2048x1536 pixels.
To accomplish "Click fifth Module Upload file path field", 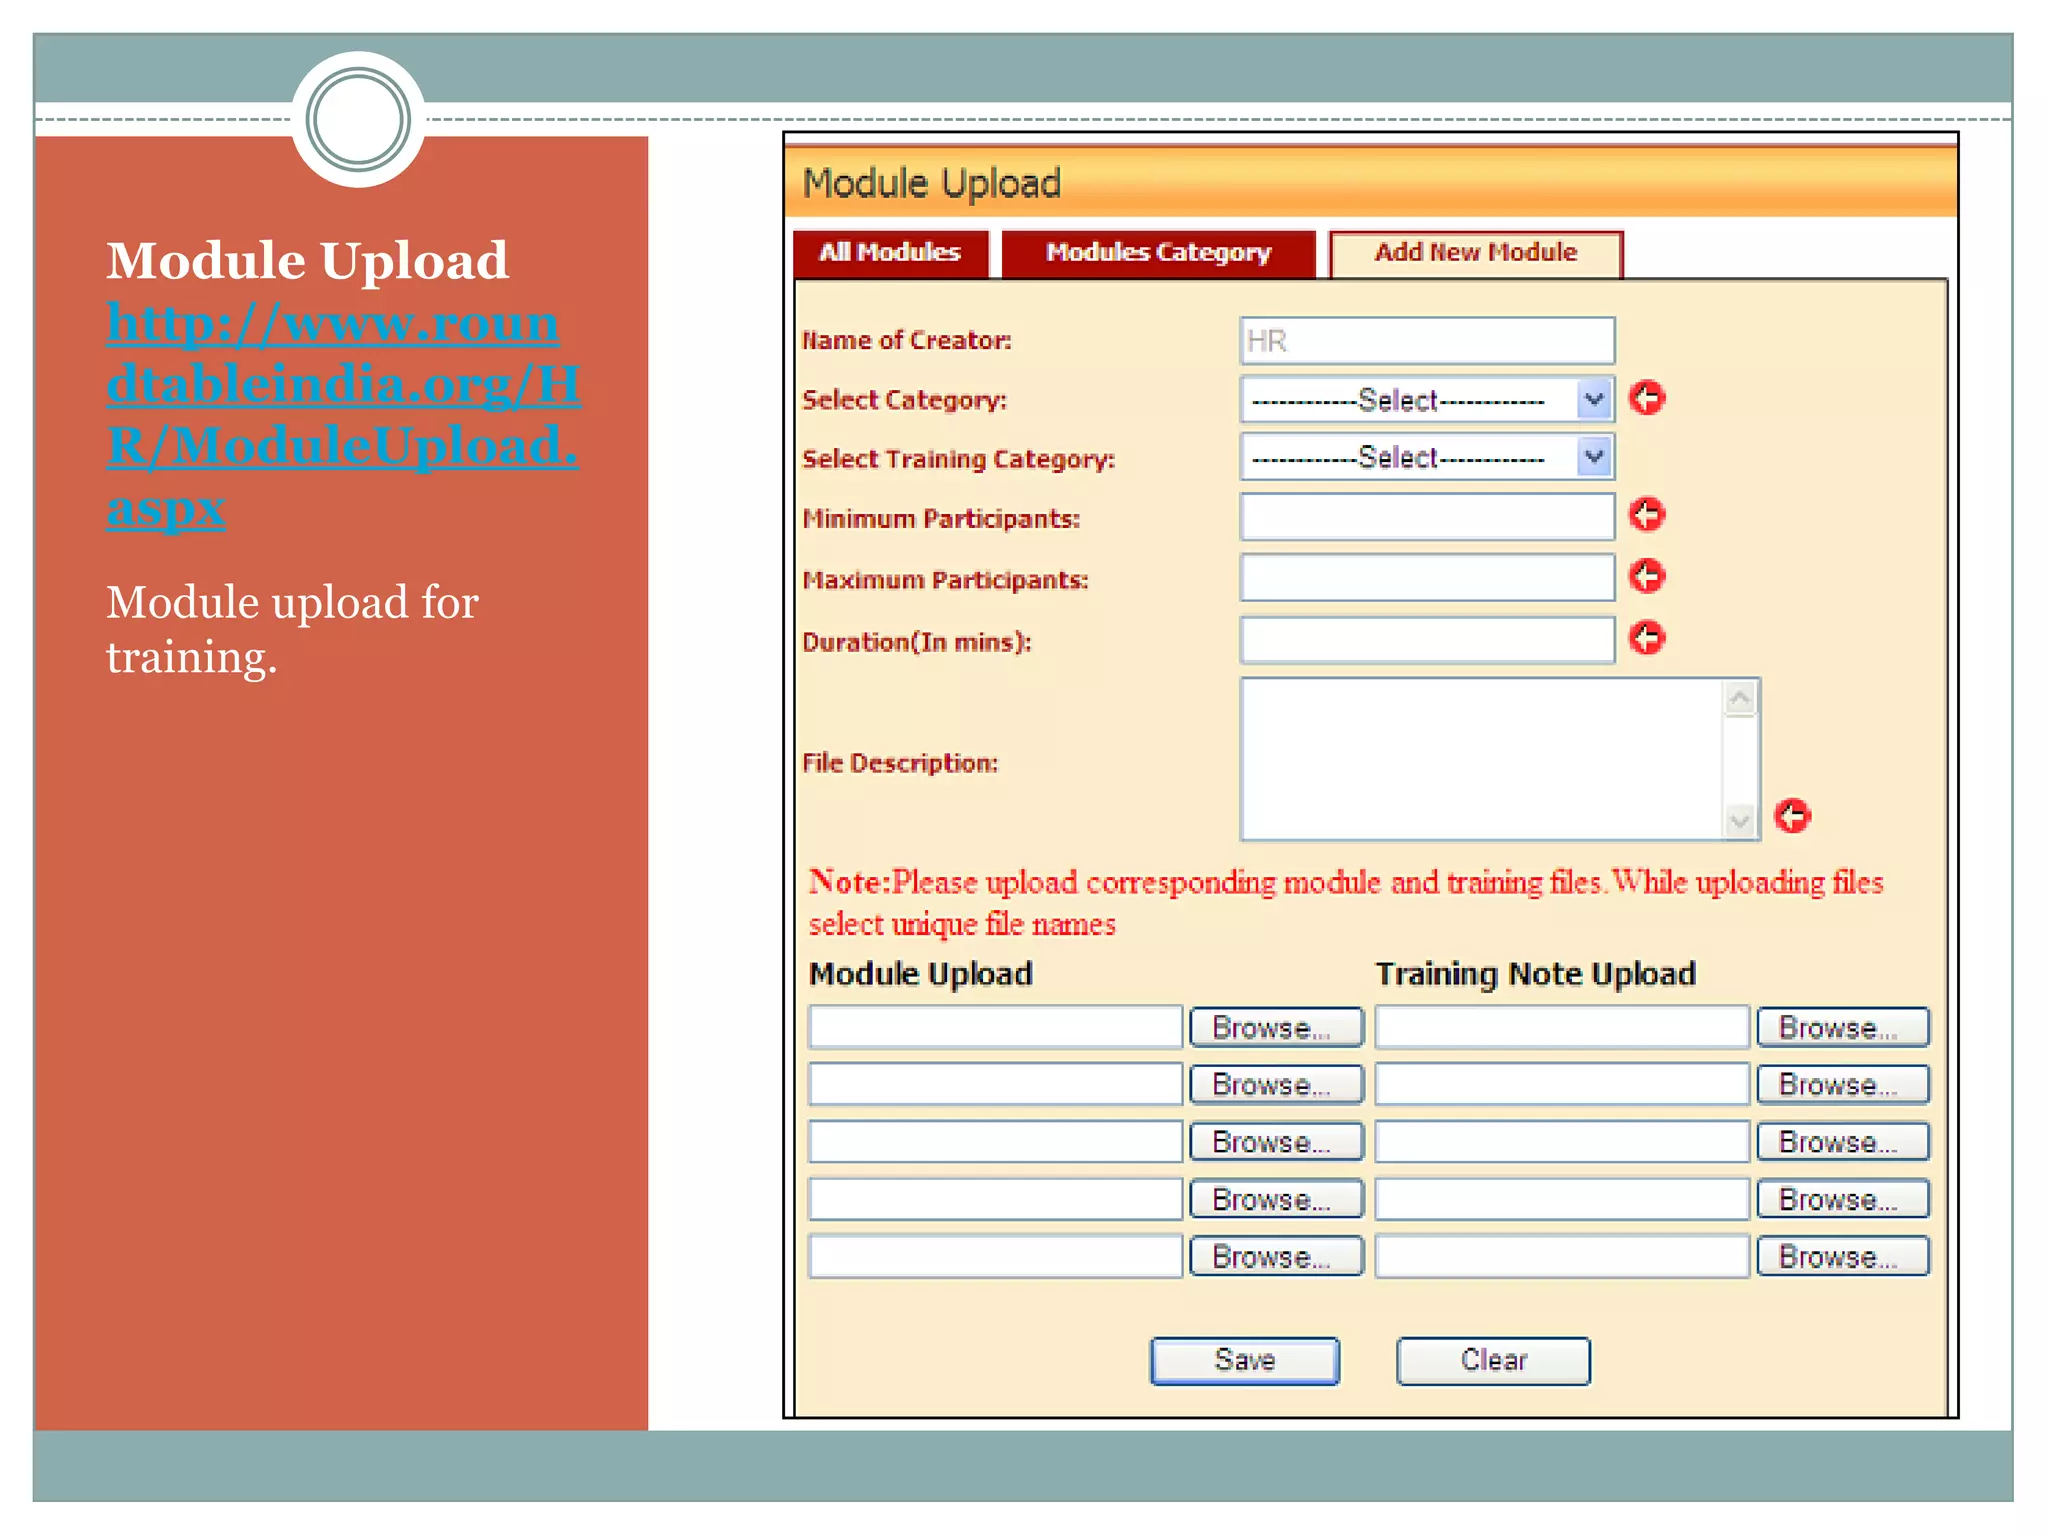I will (x=995, y=1256).
